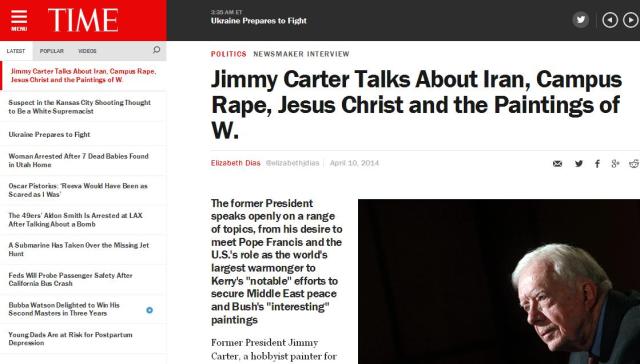Open @elizabethjdias Twitter handle
640x364 pixels.
292,163
